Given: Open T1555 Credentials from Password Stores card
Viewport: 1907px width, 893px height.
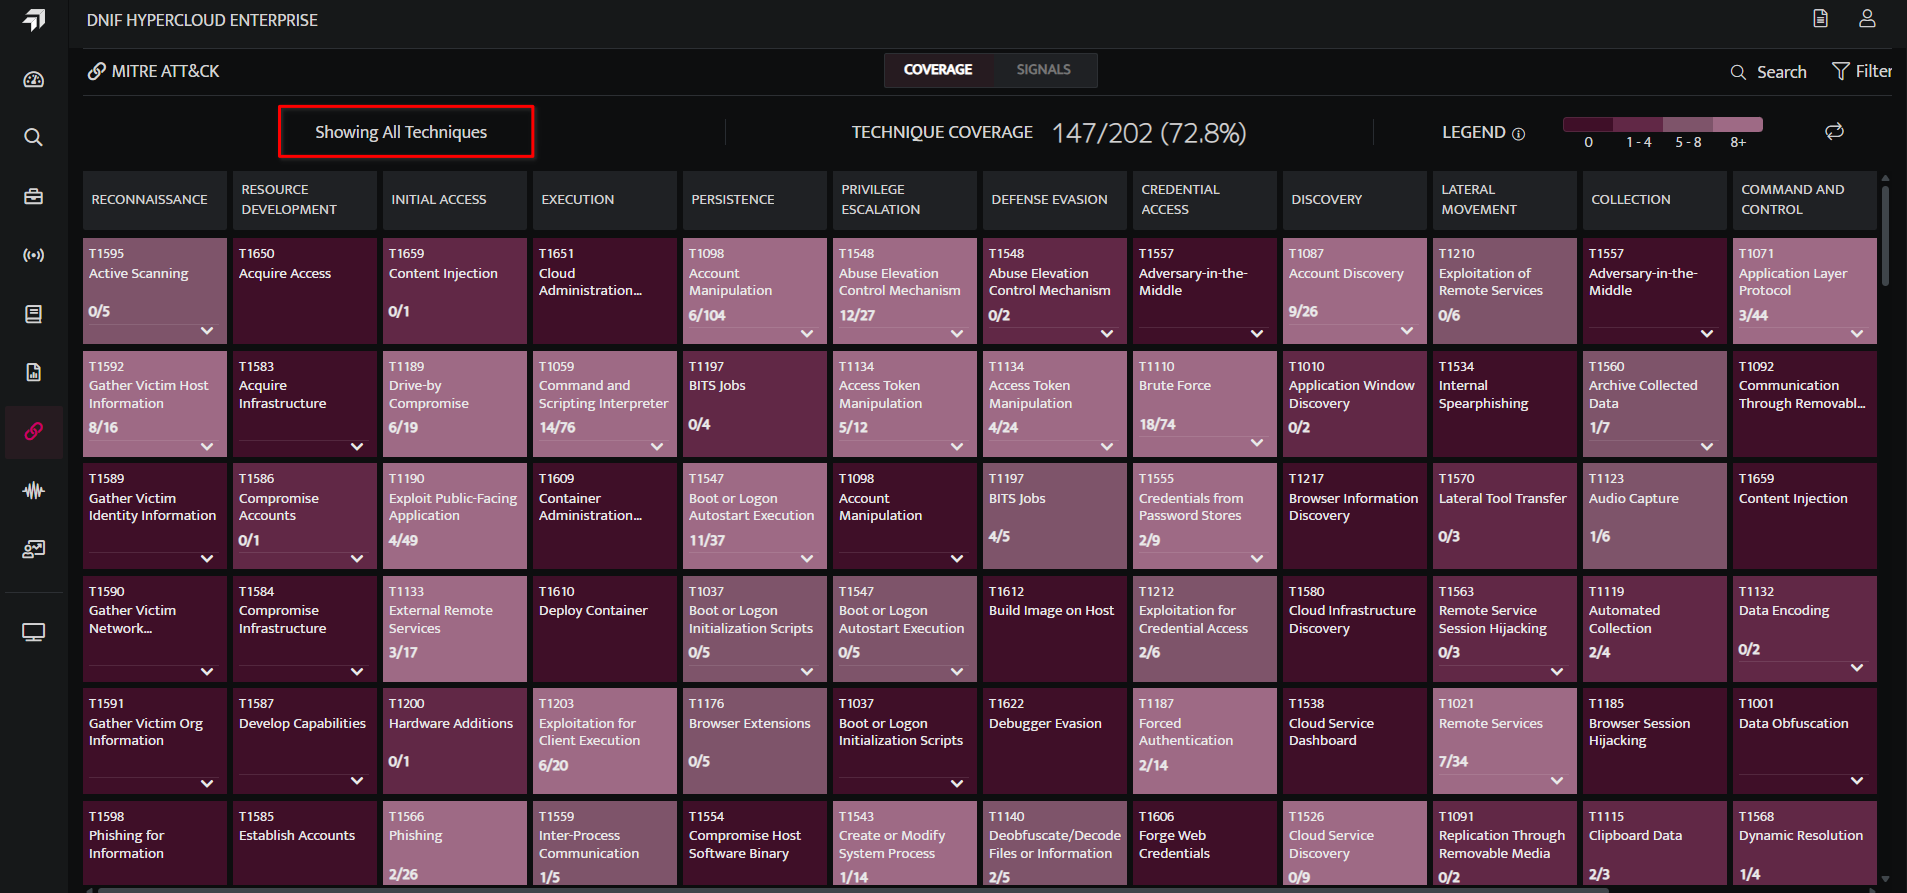Looking at the screenshot, I should (1205, 516).
